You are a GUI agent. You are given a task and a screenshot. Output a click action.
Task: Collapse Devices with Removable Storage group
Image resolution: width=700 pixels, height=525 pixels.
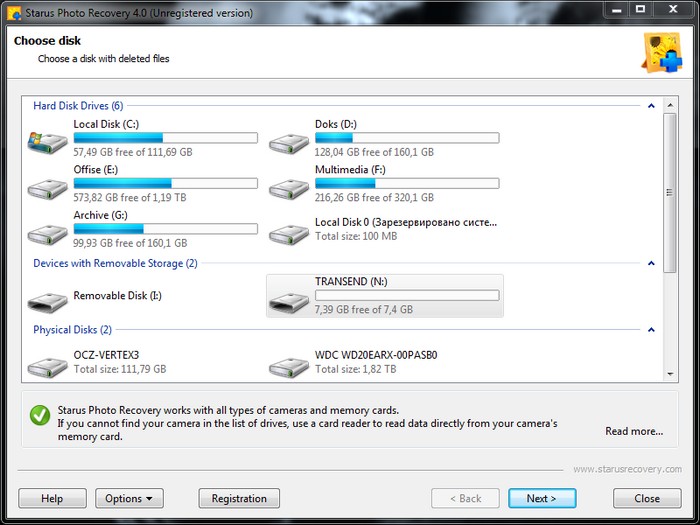point(651,263)
